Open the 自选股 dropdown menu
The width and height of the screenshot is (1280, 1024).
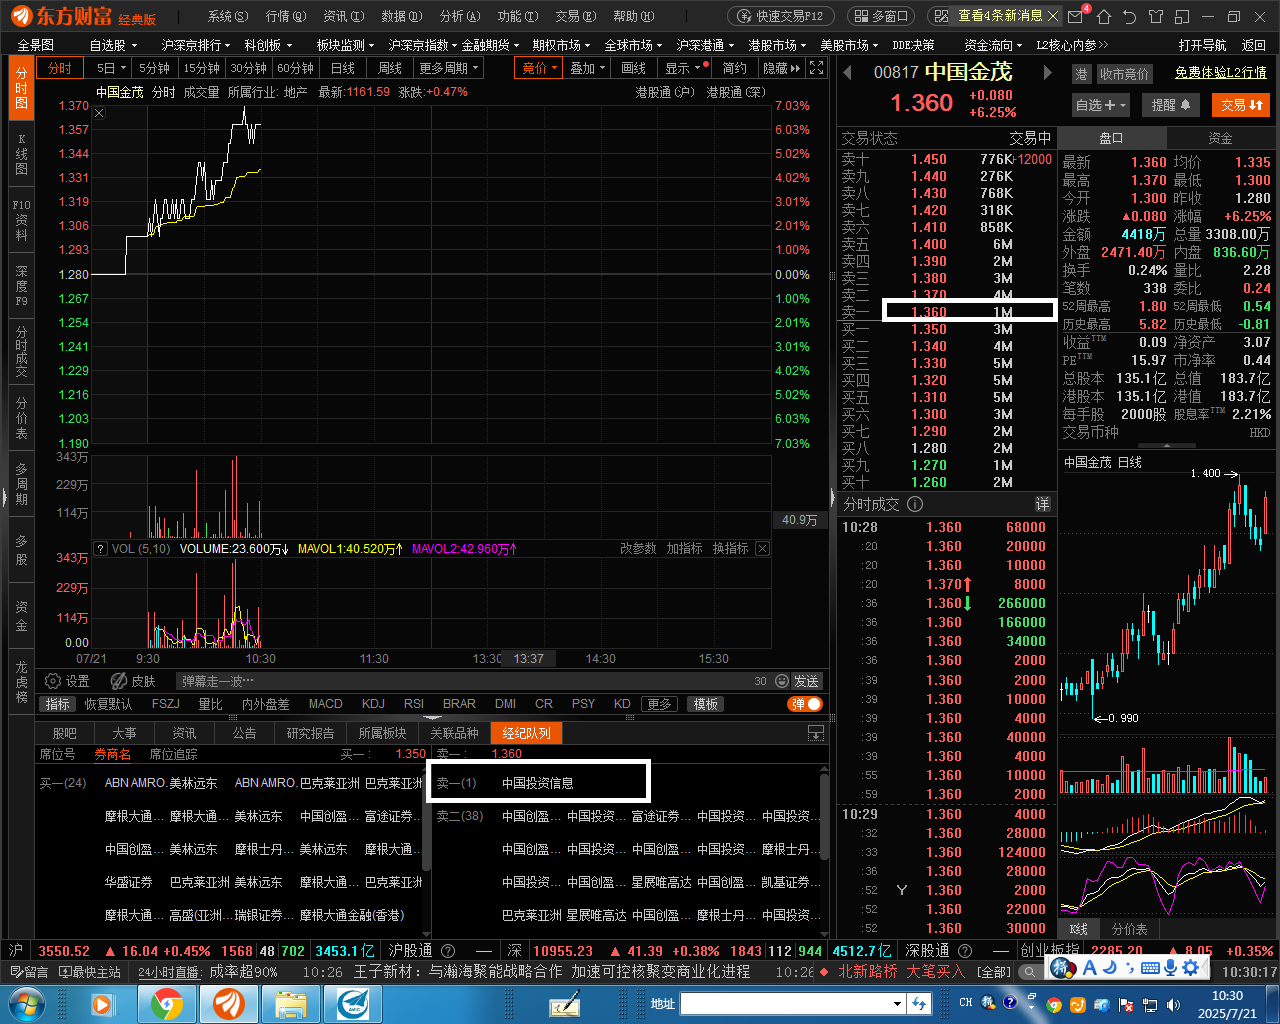coord(114,45)
